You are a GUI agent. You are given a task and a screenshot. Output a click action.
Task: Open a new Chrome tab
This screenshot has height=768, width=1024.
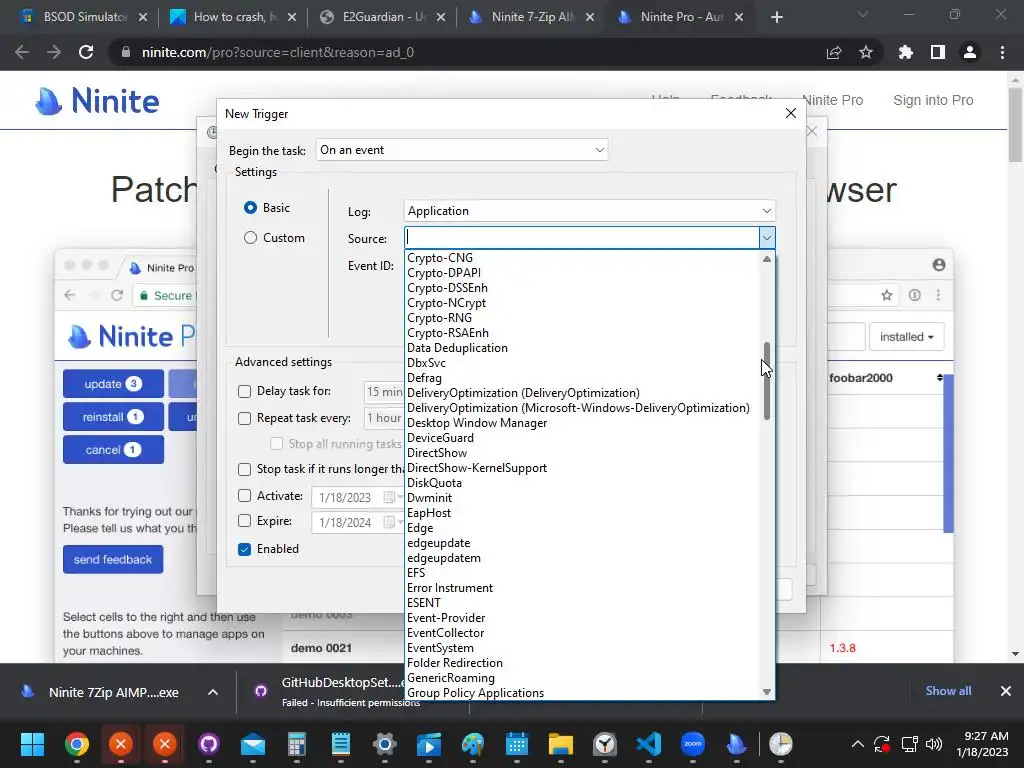pyautogui.click(x=776, y=17)
